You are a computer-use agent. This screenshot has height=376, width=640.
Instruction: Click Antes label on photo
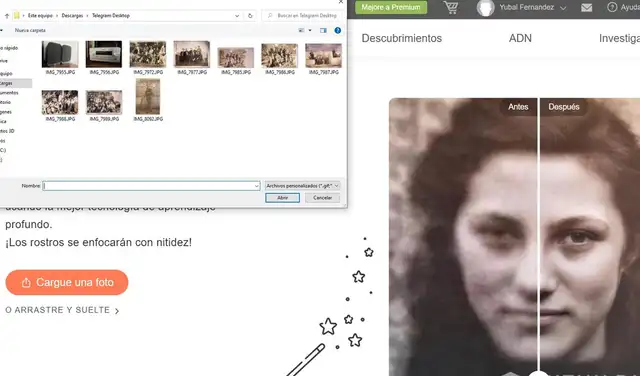518,107
